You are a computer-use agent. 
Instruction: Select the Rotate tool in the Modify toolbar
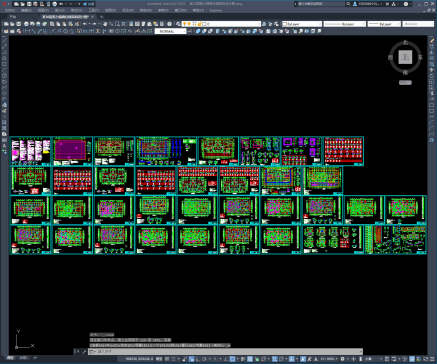point(432,76)
